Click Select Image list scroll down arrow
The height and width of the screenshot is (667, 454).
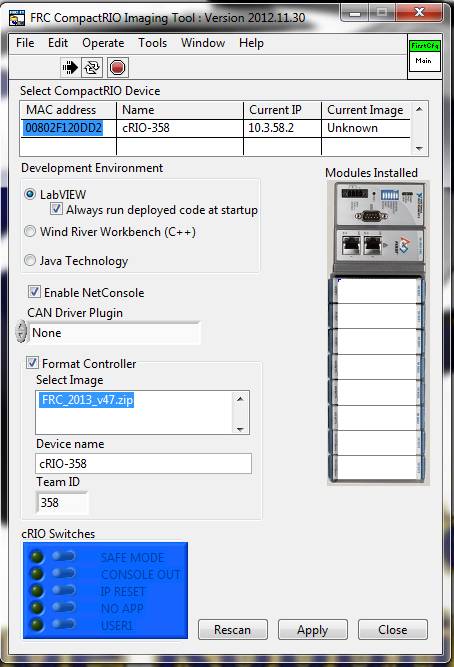point(240,429)
